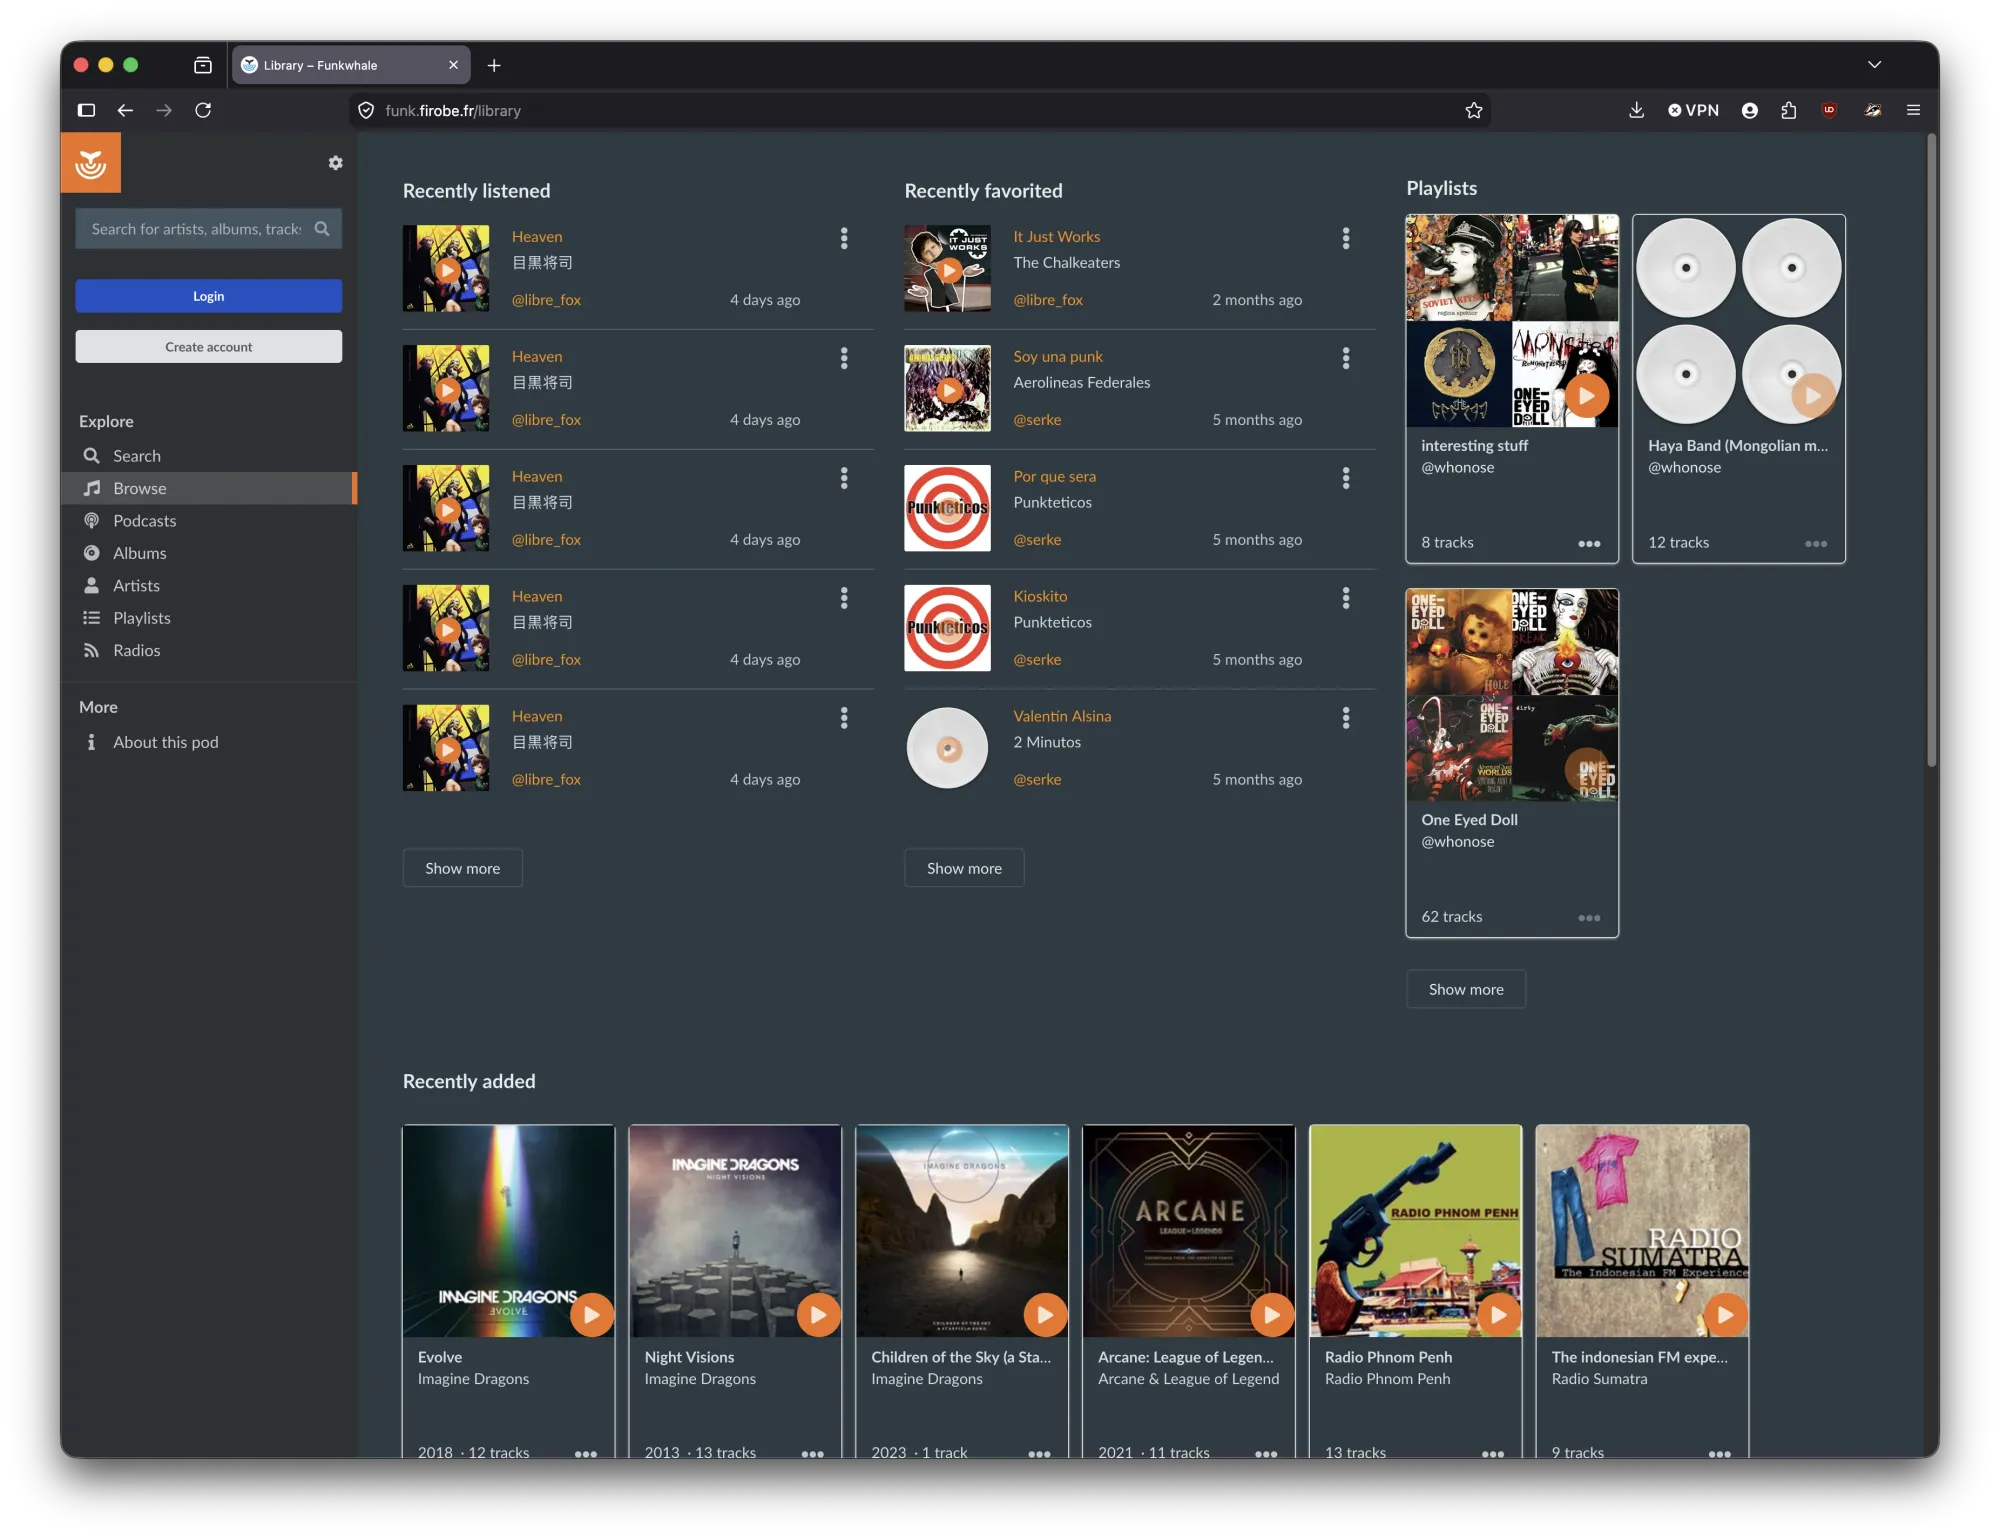Open Haya Band playlist options dots

(x=1816, y=544)
